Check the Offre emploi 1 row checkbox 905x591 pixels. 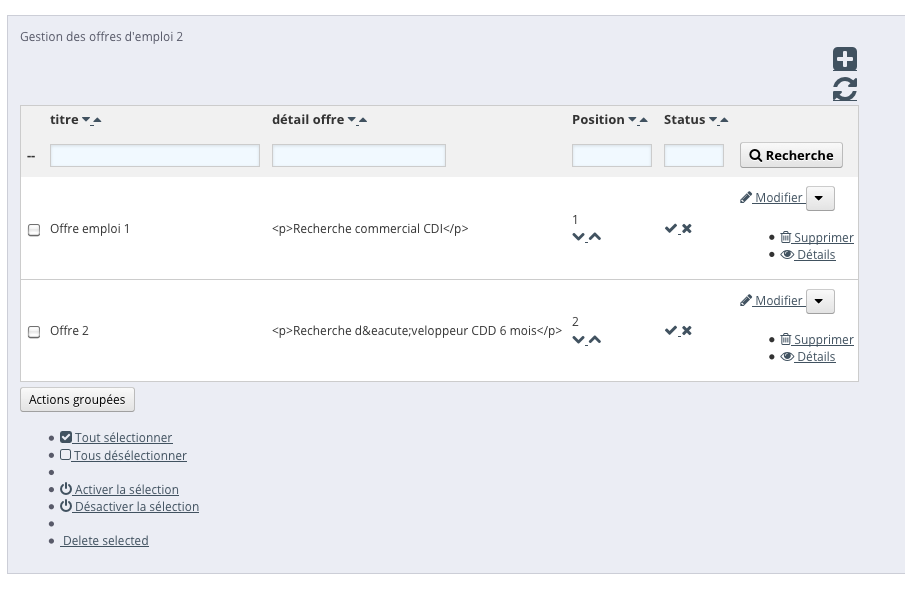34,230
